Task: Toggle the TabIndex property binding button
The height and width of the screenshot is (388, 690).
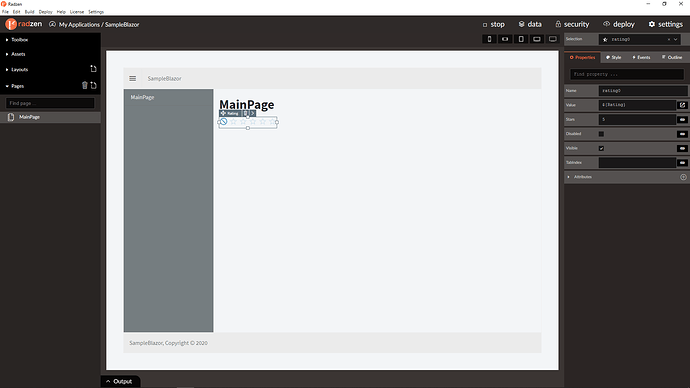Action: 683,163
